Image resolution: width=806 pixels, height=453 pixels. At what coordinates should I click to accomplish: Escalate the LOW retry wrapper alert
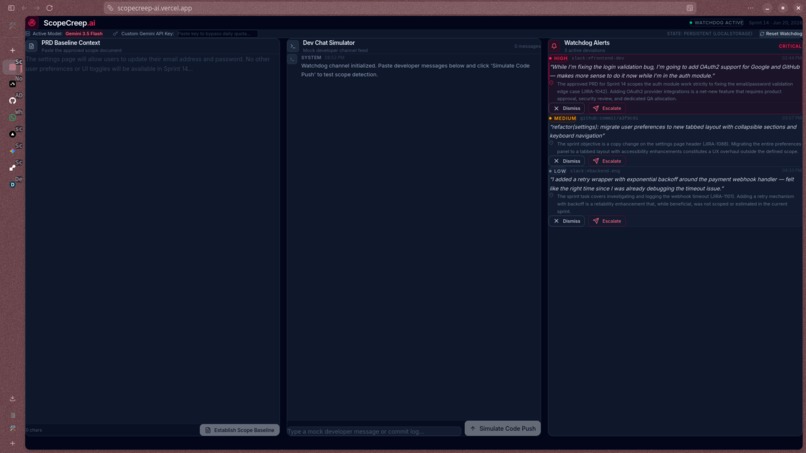click(607, 221)
